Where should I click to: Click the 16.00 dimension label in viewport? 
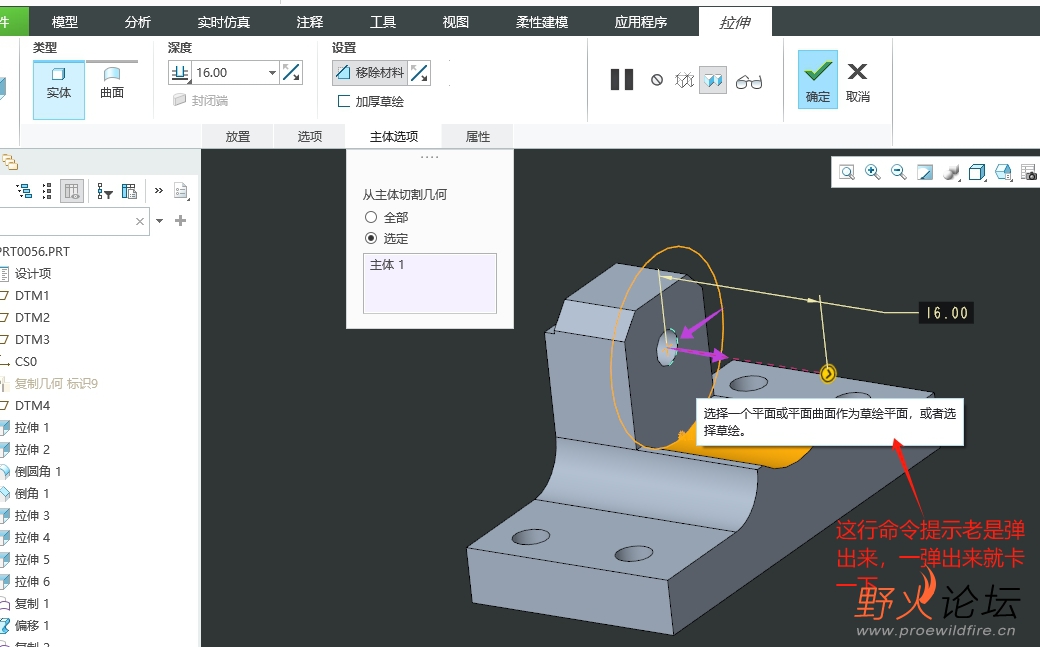point(946,313)
